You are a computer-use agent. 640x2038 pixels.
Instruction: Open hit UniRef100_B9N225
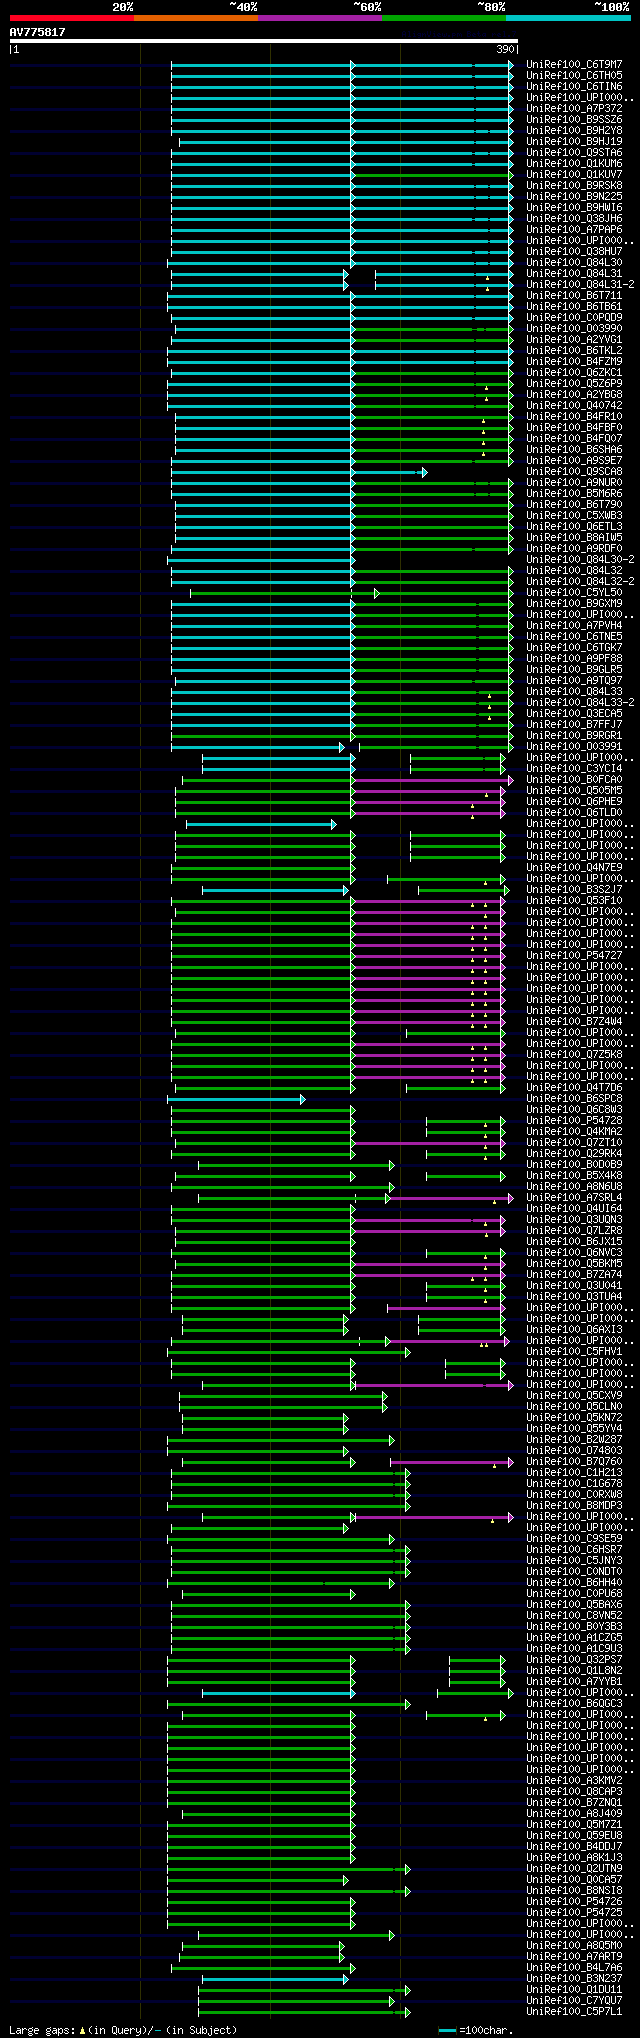click(x=574, y=196)
